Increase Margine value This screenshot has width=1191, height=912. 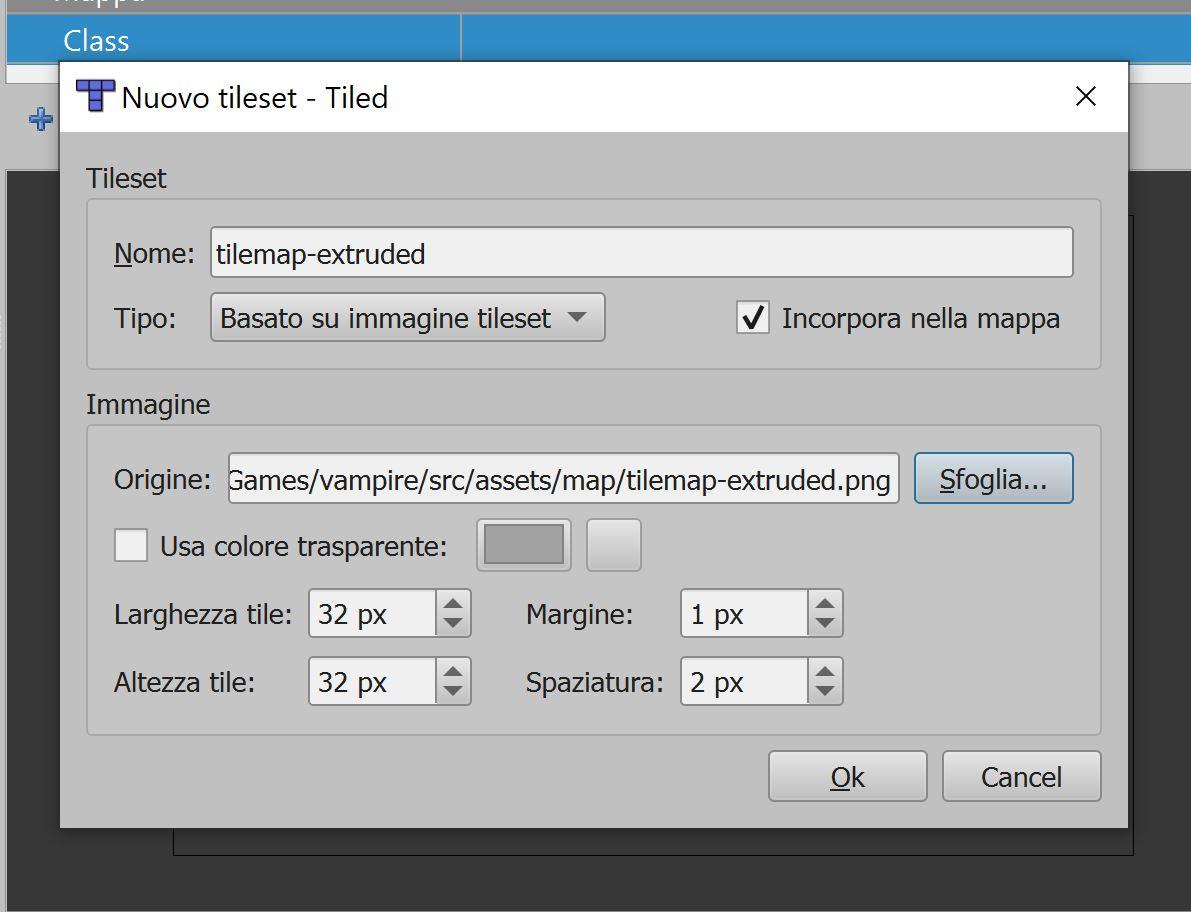825,603
